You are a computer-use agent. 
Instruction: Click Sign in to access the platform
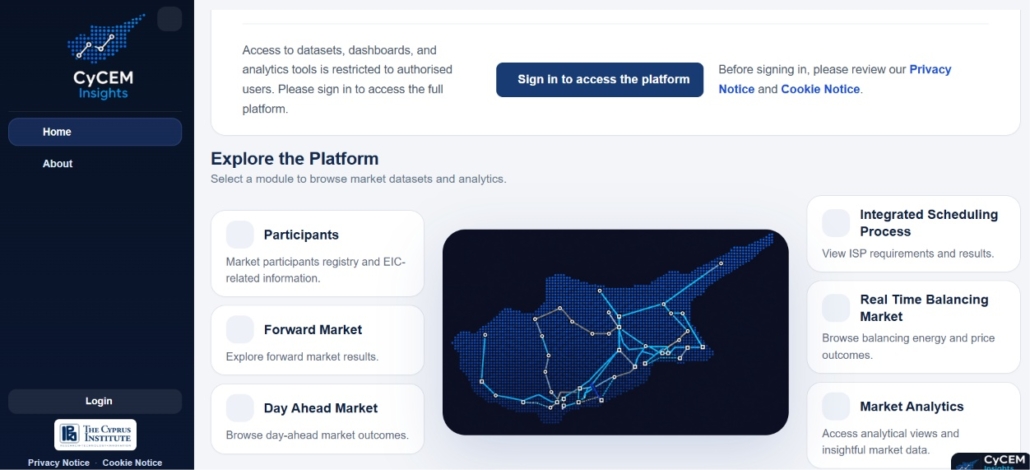click(600, 80)
